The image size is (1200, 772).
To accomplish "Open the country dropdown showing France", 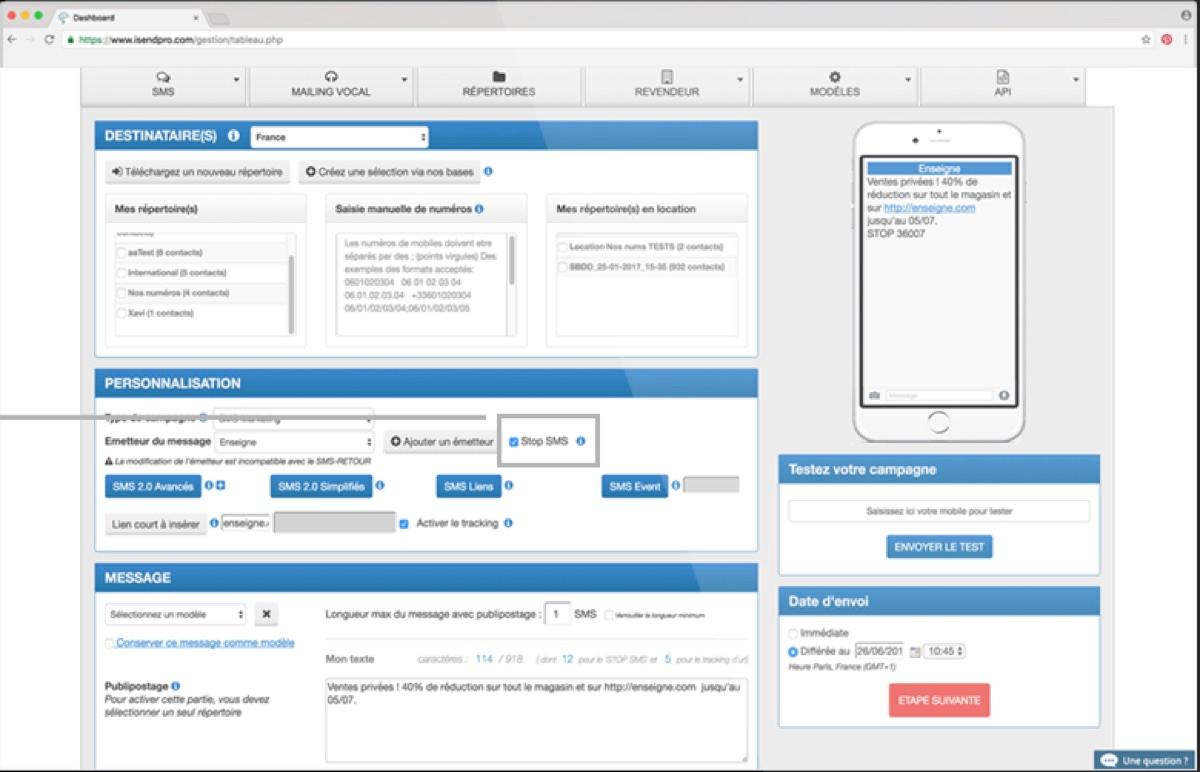I will 338,136.
